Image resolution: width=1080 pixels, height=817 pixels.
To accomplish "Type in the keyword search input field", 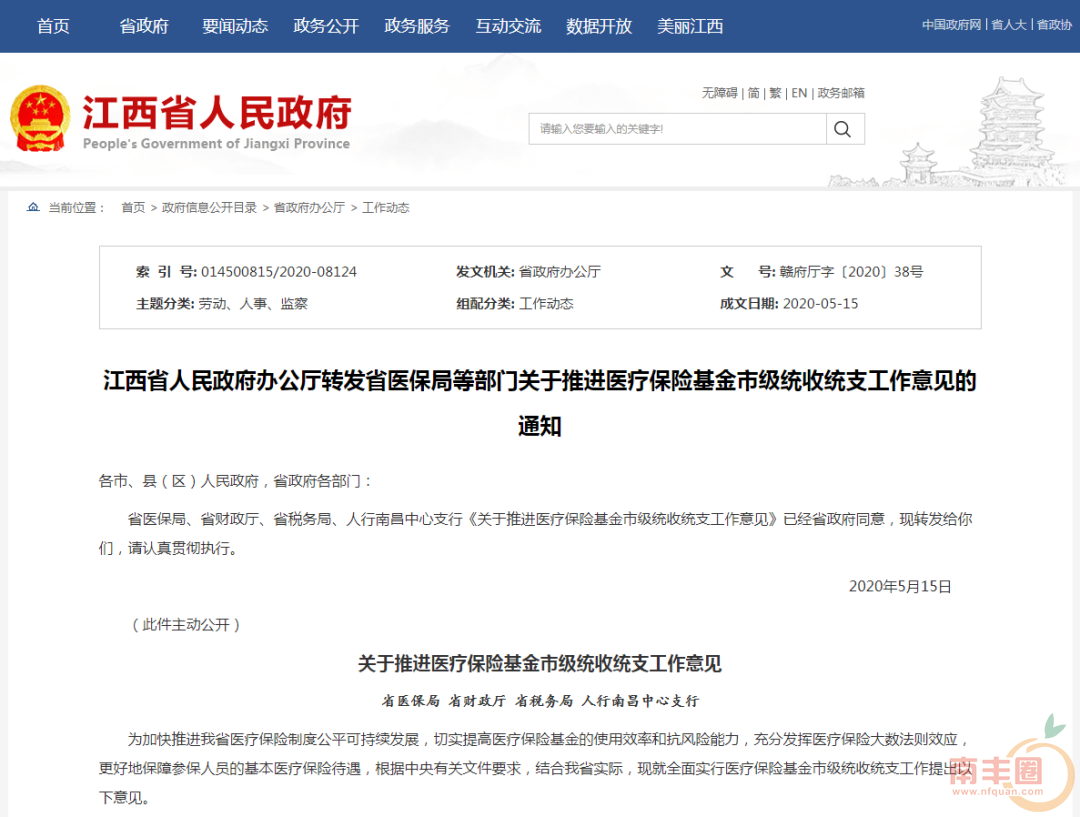I will pos(677,129).
